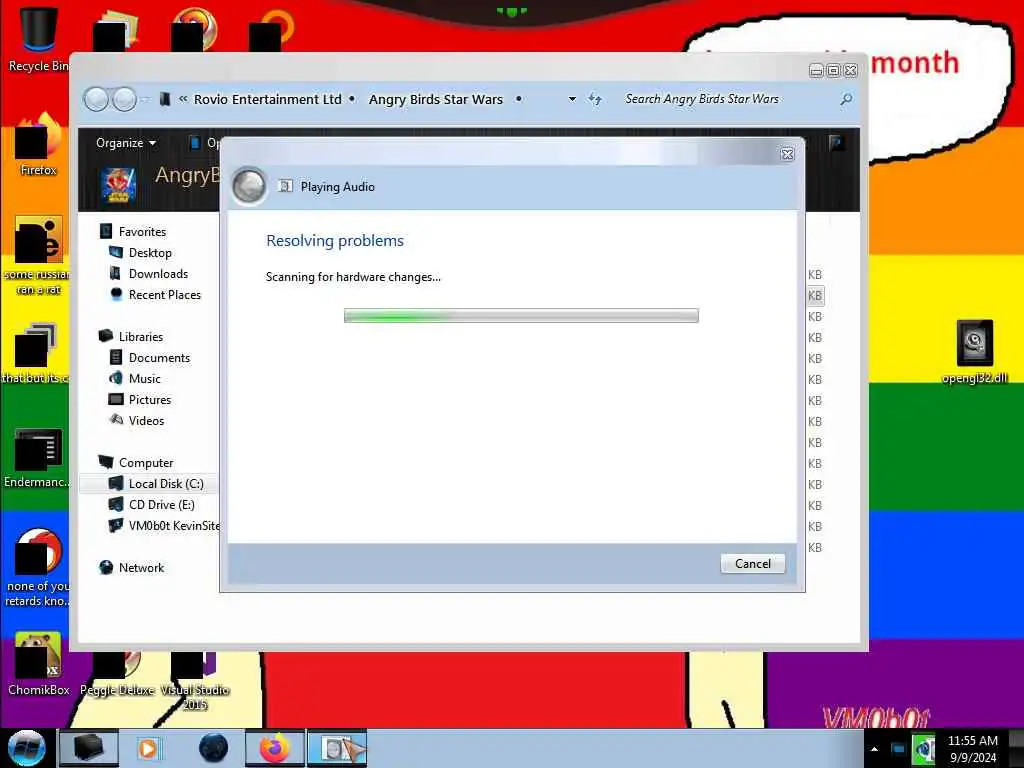This screenshot has width=1024, height=768.
Task: Click the help icon in Explorer toolbar
Action: pos(836,143)
